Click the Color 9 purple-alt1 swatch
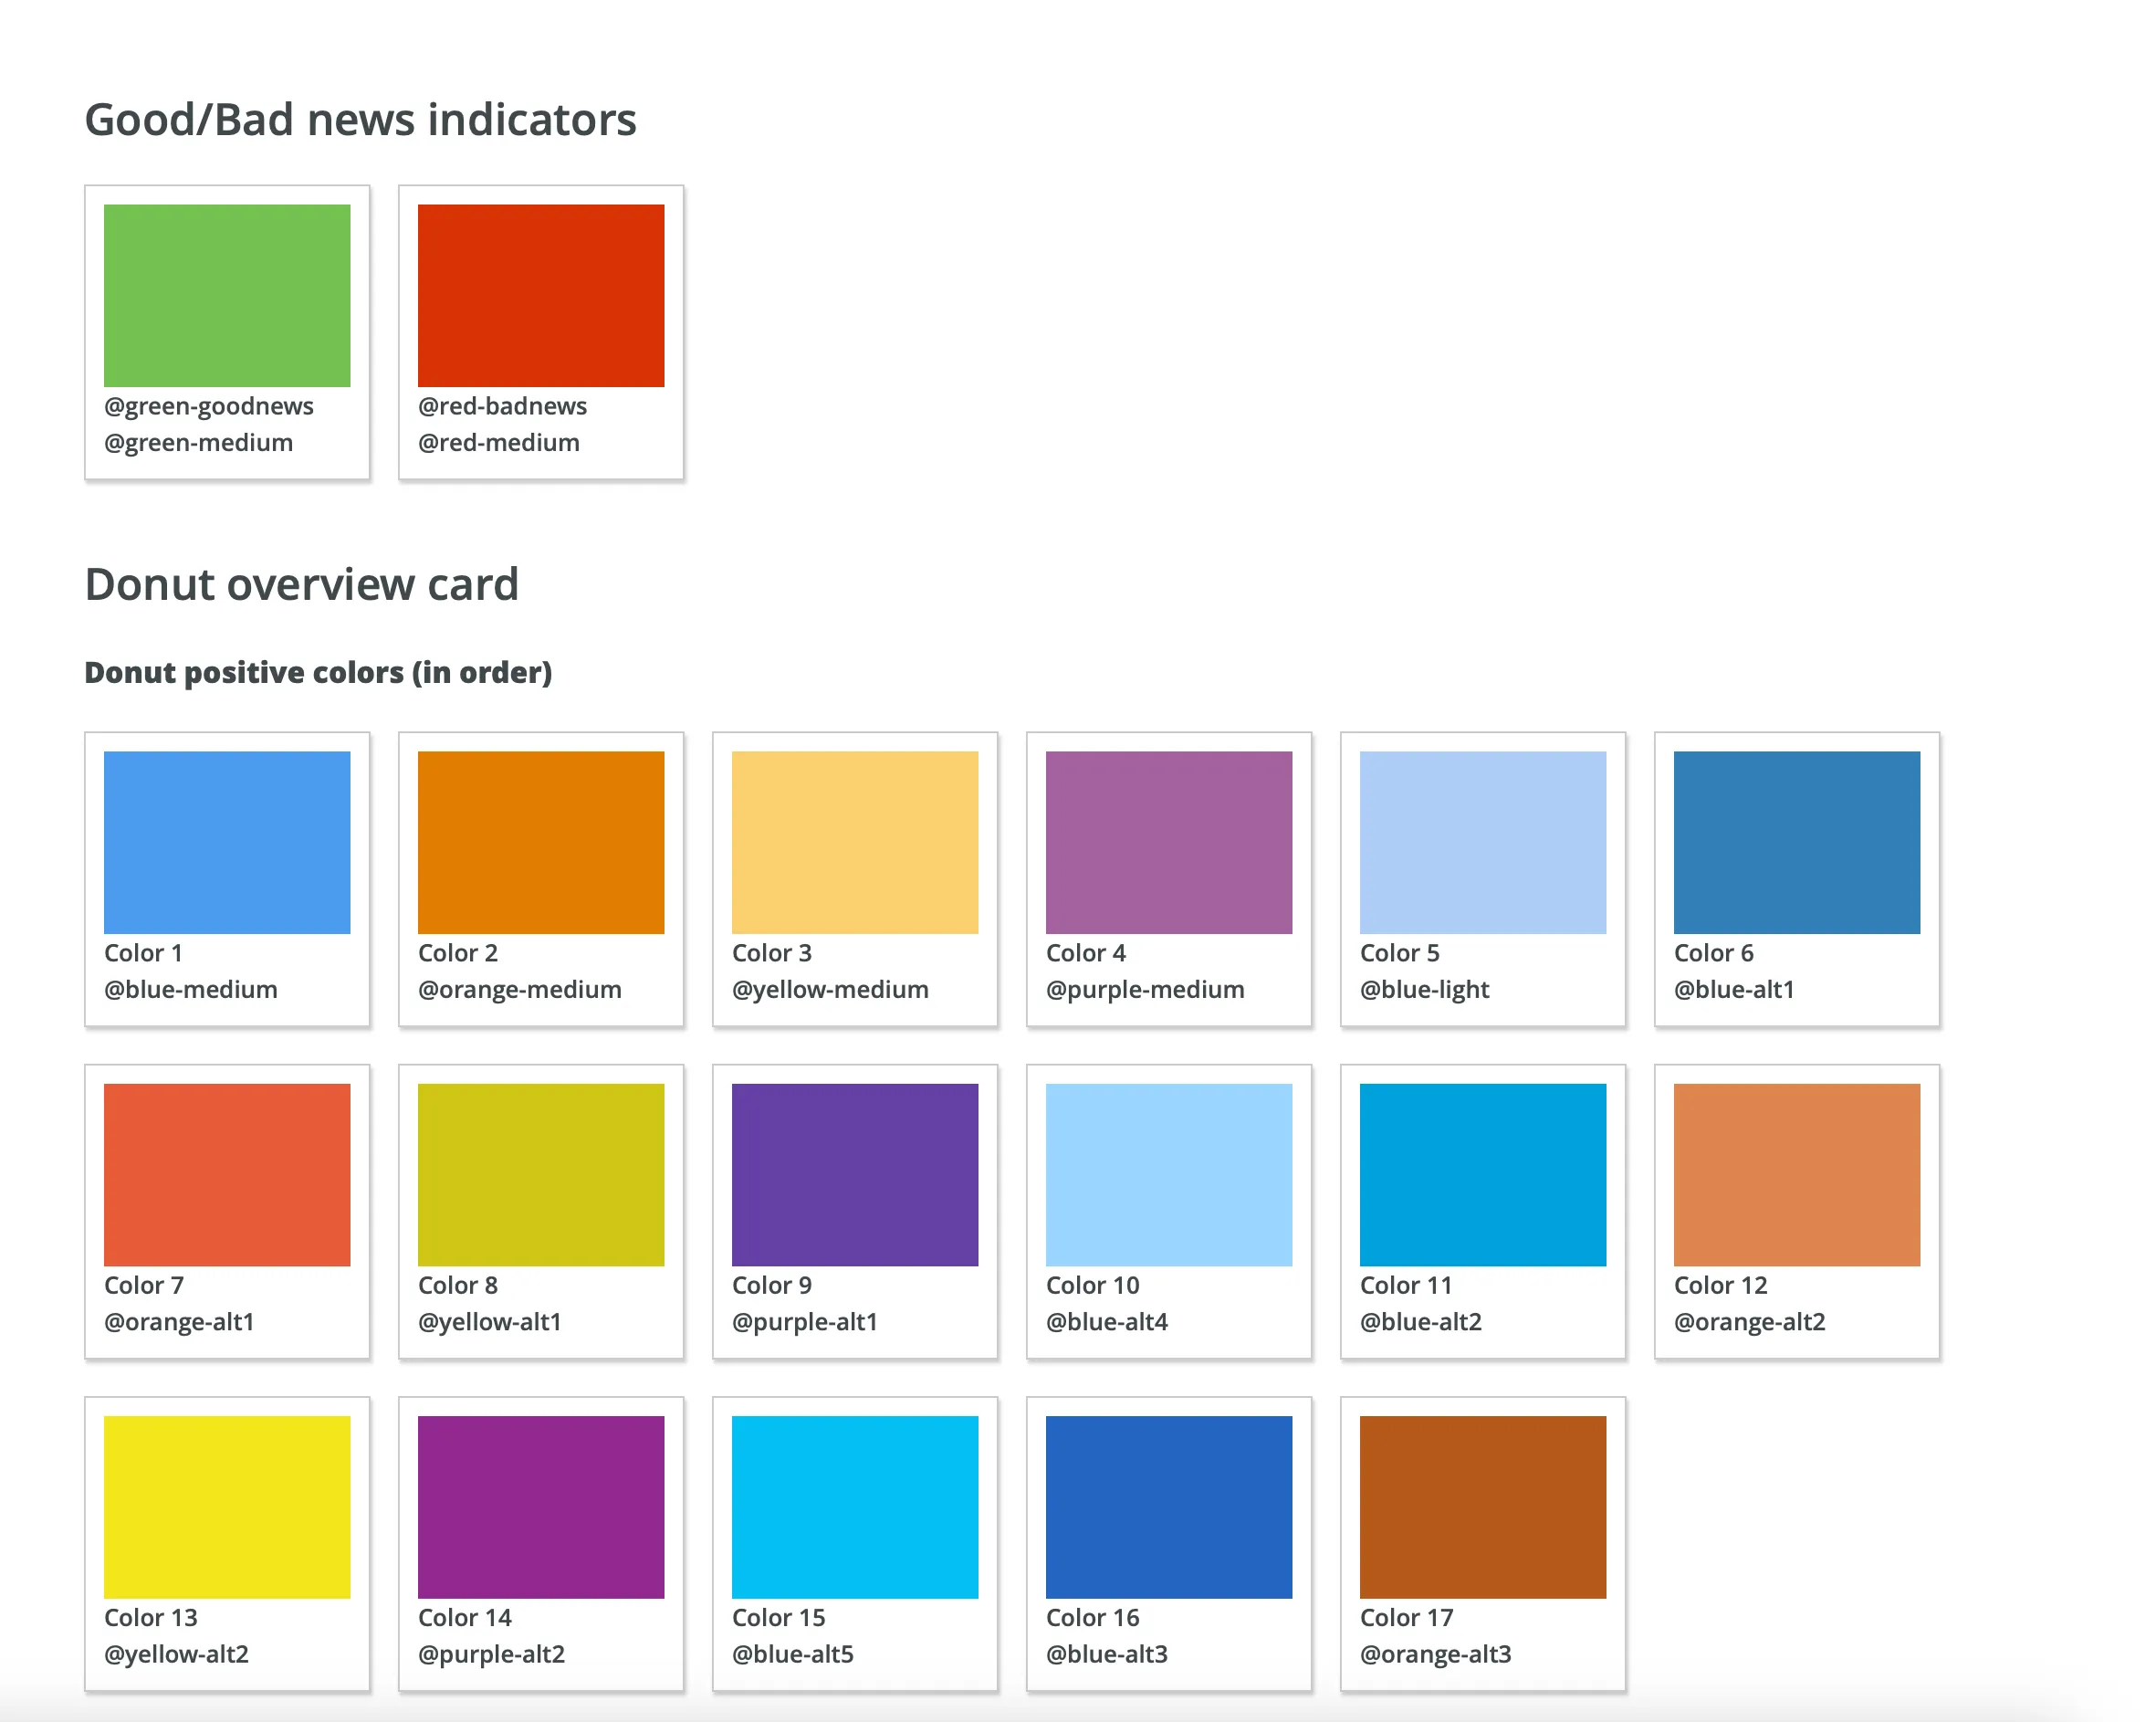 coord(855,1174)
